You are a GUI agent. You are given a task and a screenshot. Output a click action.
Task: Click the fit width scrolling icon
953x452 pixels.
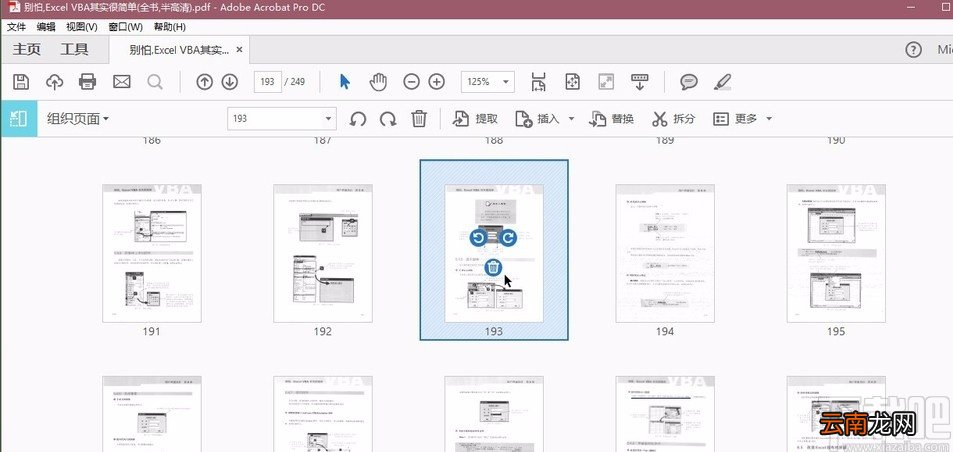click(x=538, y=81)
